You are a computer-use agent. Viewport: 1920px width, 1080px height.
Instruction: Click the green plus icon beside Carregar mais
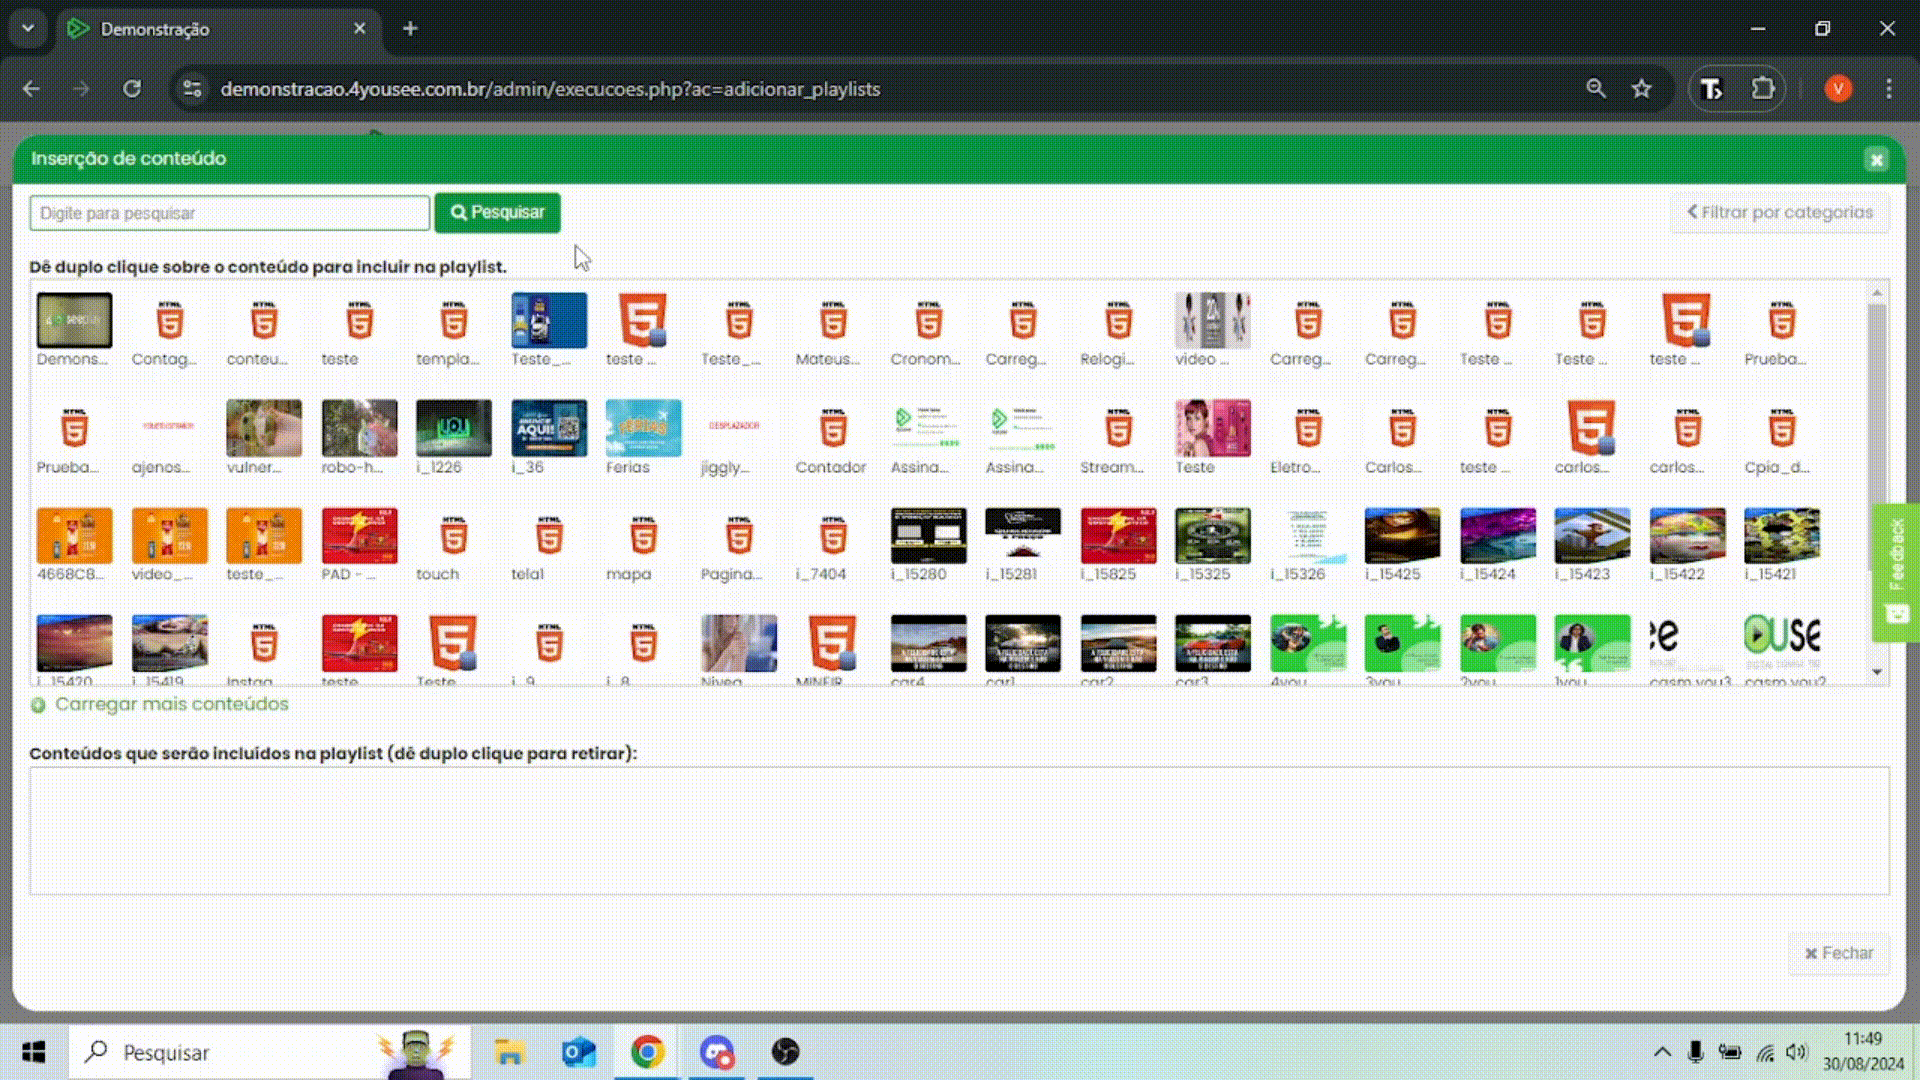click(x=38, y=705)
